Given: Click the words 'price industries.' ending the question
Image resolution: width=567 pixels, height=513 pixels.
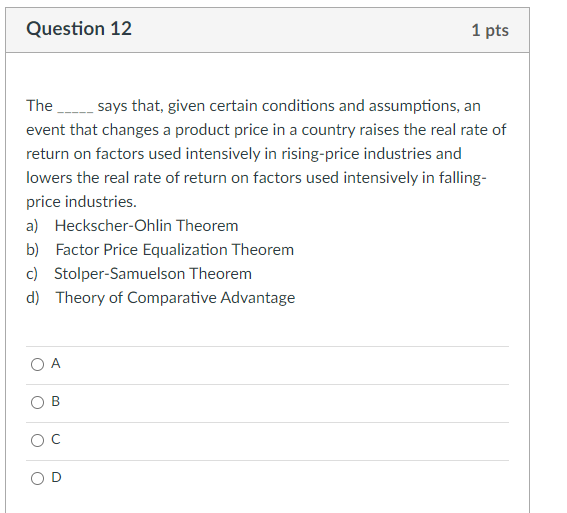Looking at the screenshot, I should click(x=81, y=202).
